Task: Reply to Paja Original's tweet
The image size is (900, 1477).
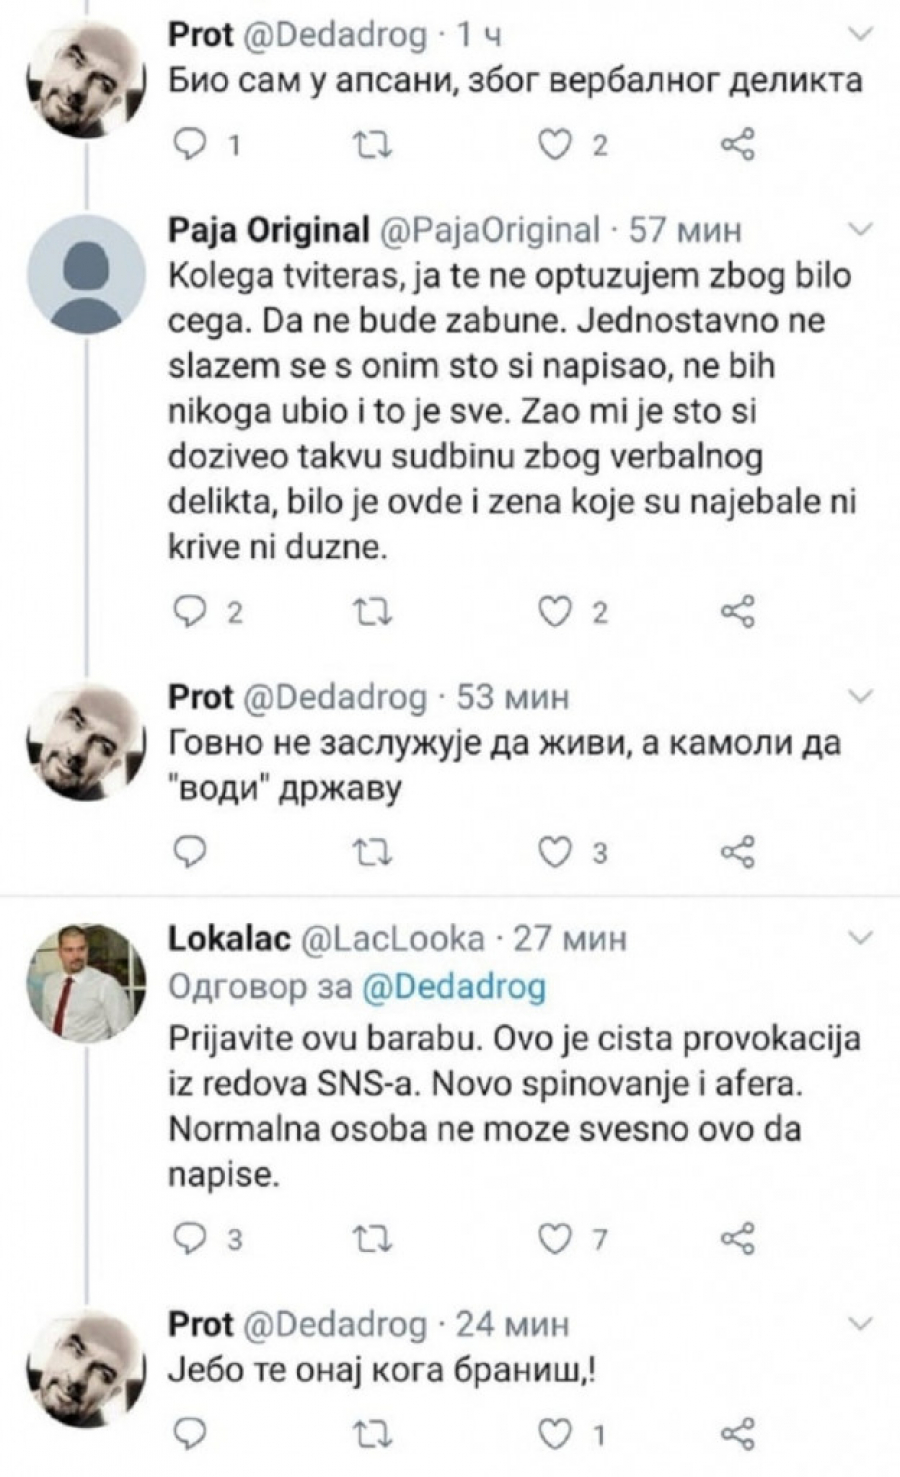Action: tap(189, 611)
